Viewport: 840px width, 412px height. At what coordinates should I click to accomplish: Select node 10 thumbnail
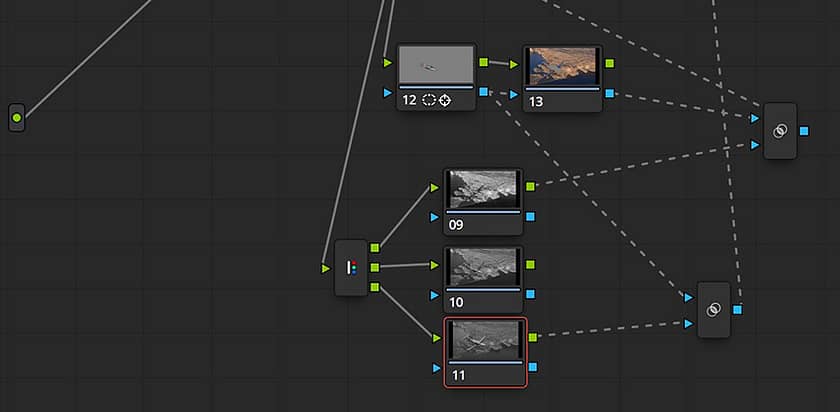(x=483, y=267)
